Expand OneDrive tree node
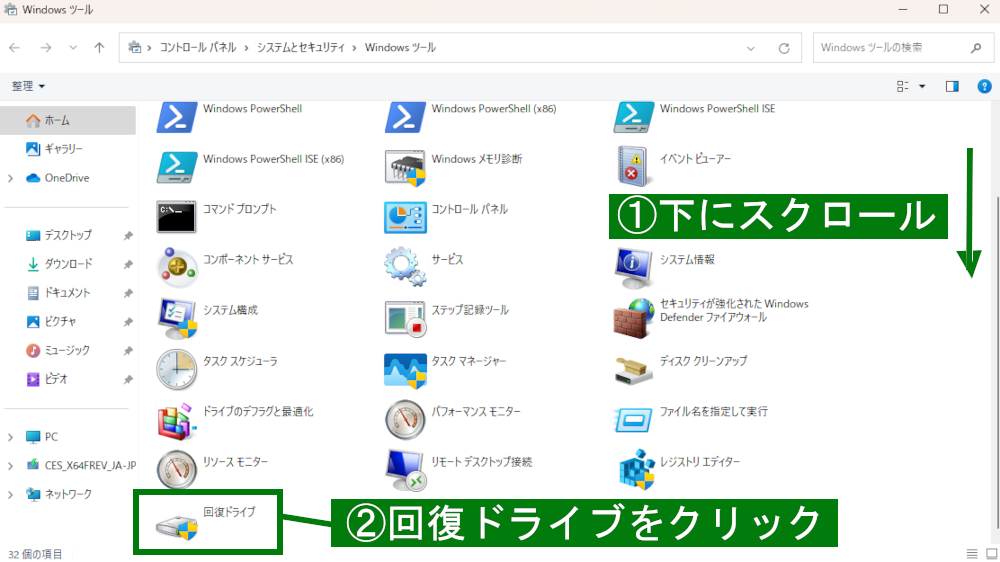This screenshot has height=562, width=1000. click(x=10, y=178)
